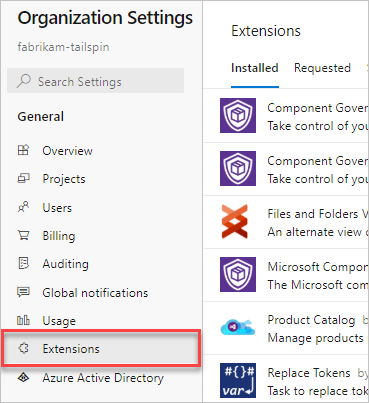Click the fabrikam-tailspin organization name
The image size is (369, 403).
point(63,47)
